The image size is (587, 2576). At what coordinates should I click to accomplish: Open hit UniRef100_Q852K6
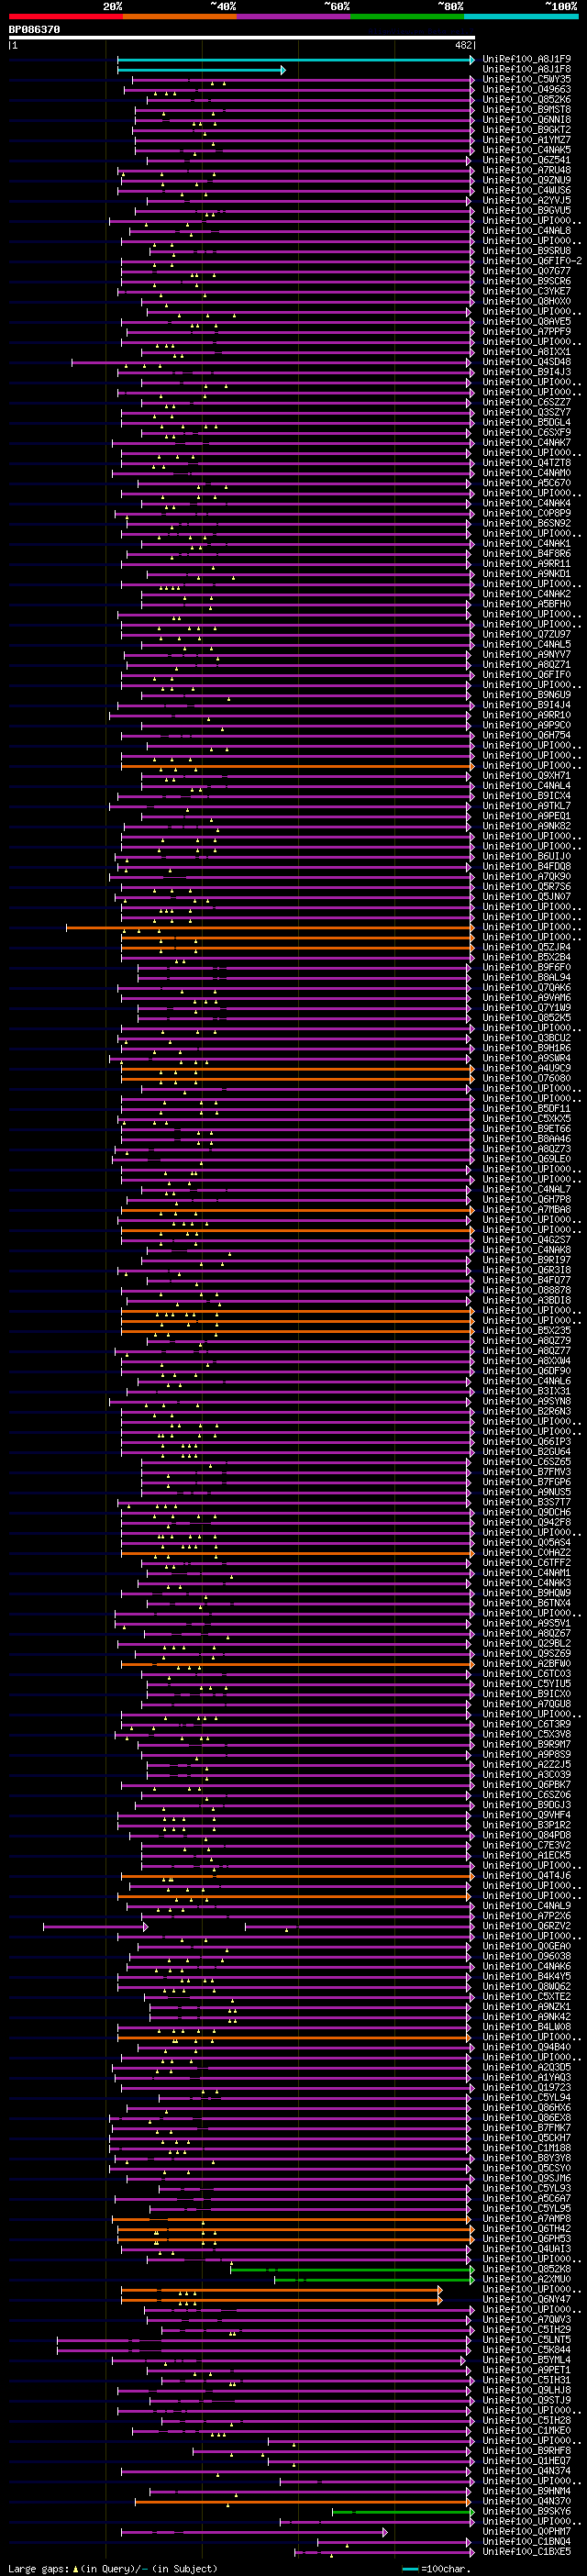pyautogui.click(x=526, y=99)
